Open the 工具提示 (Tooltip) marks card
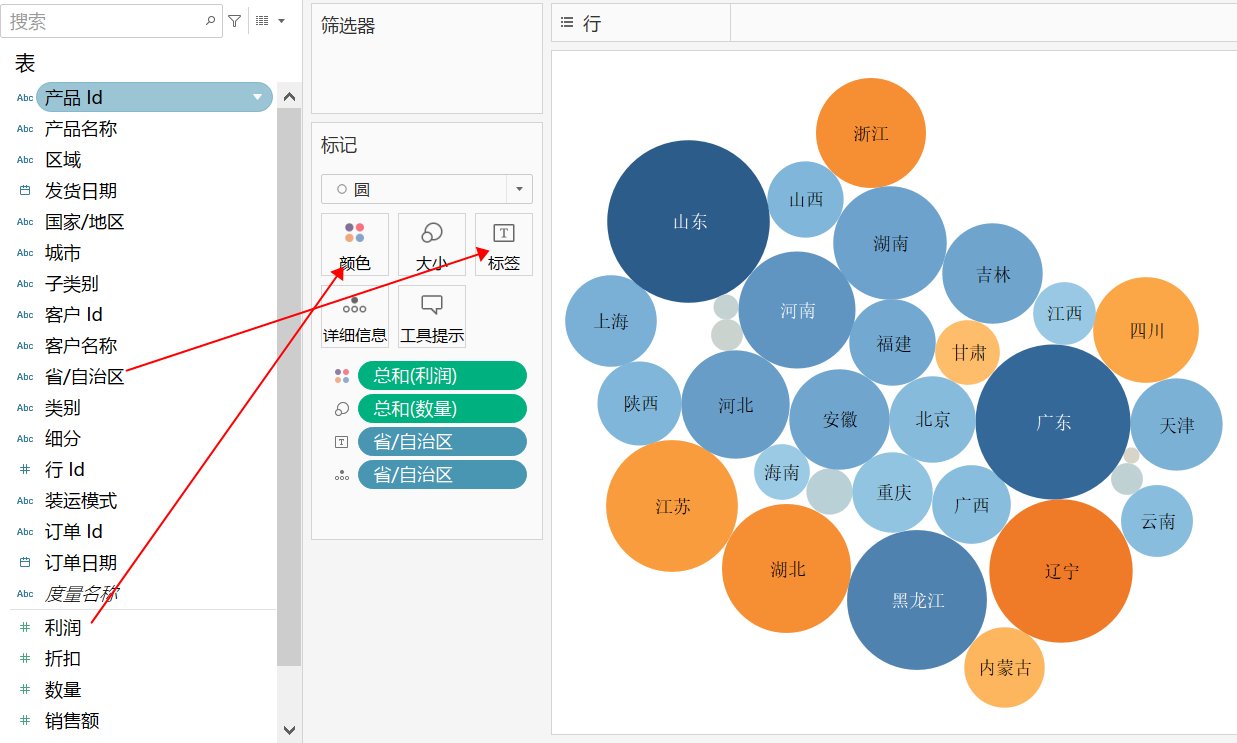 click(x=432, y=316)
